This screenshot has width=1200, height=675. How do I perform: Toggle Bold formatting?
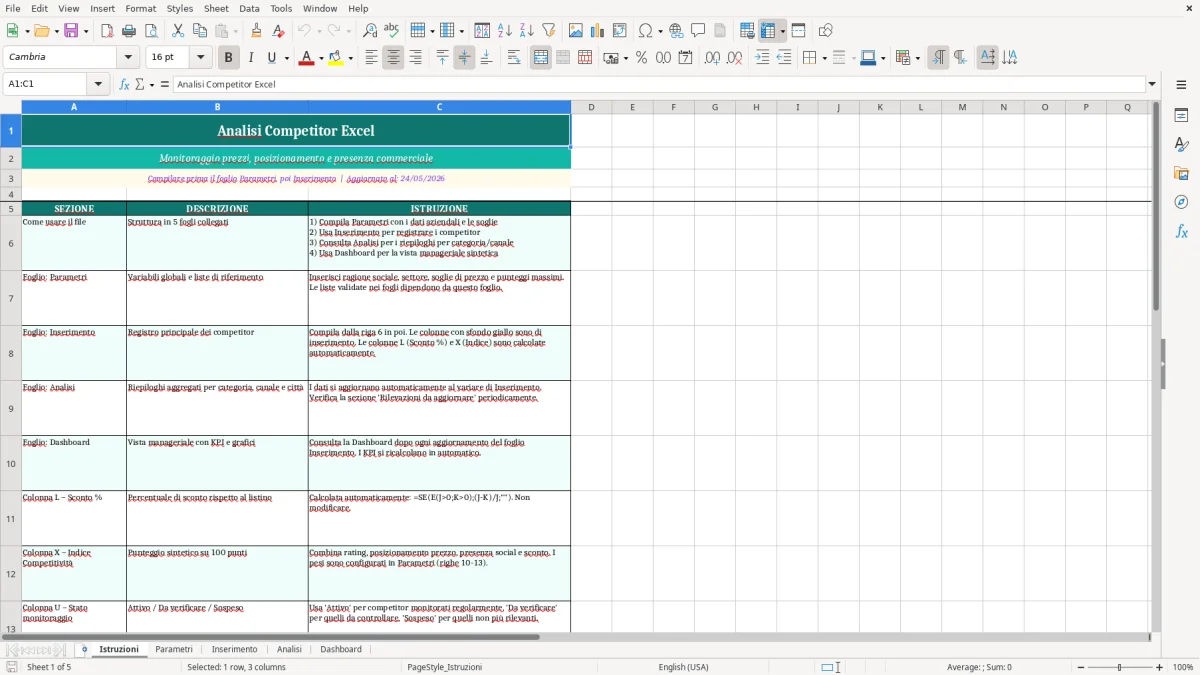click(x=228, y=58)
